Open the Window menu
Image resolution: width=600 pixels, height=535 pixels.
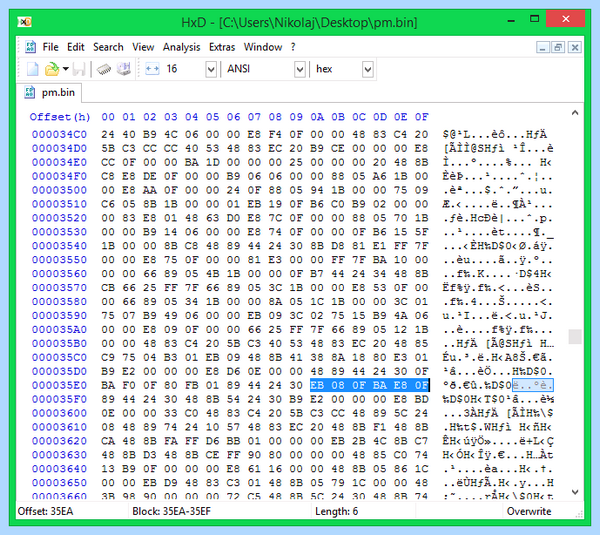point(263,47)
